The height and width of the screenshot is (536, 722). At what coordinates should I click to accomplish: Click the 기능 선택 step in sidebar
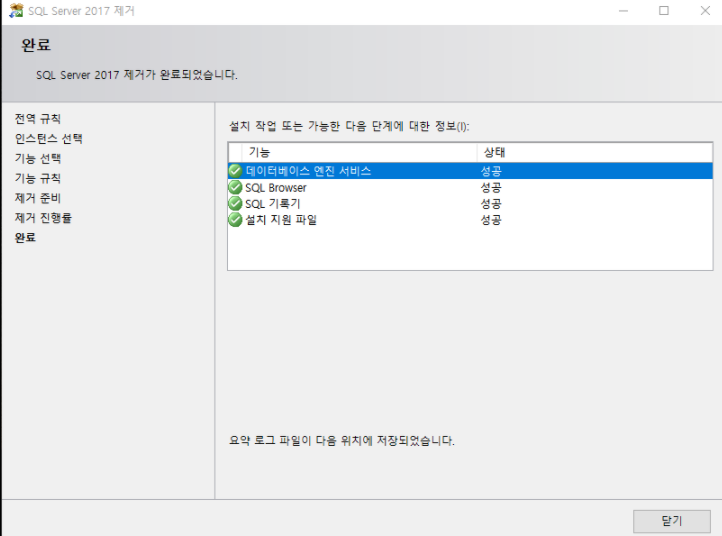click(x=38, y=158)
